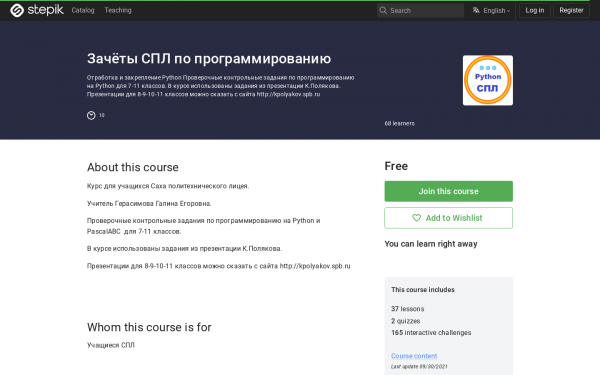The height and width of the screenshot is (375, 600).
Task: Click the Stepik logo
Action: tap(37, 10)
